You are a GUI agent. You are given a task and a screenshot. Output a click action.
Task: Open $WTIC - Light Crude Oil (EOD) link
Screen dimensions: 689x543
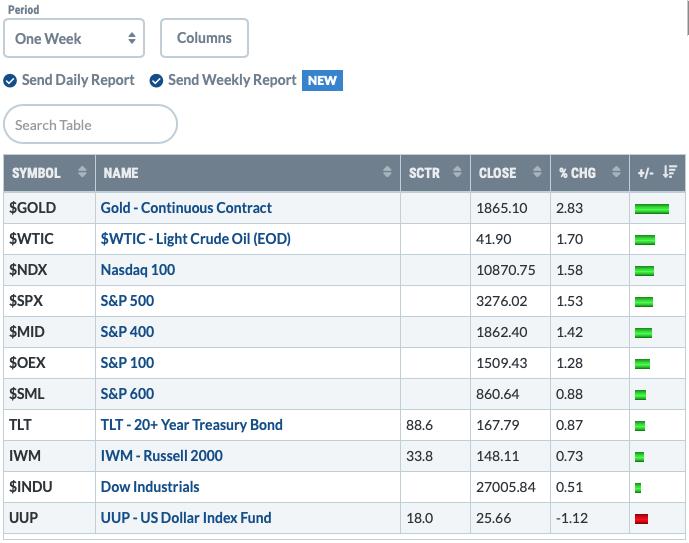tap(196, 239)
